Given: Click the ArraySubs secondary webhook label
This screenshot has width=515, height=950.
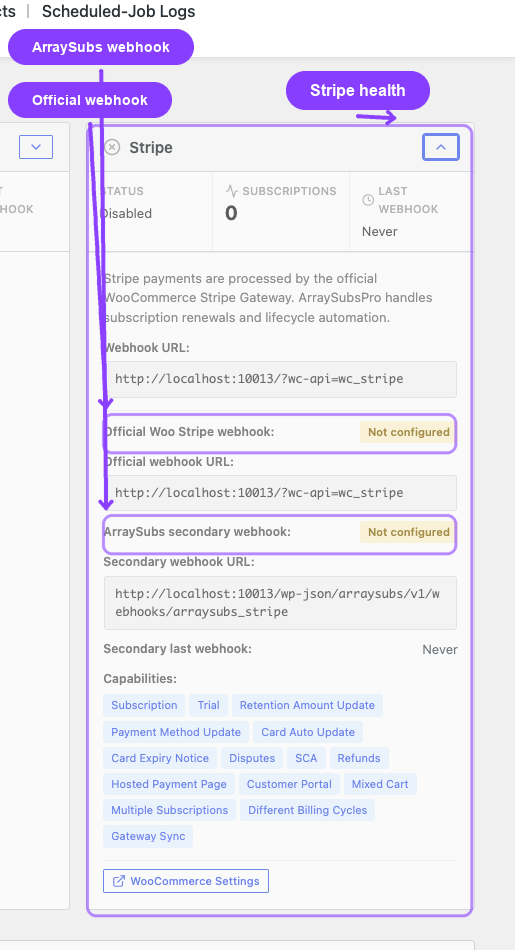Looking at the screenshot, I should (x=197, y=532).
